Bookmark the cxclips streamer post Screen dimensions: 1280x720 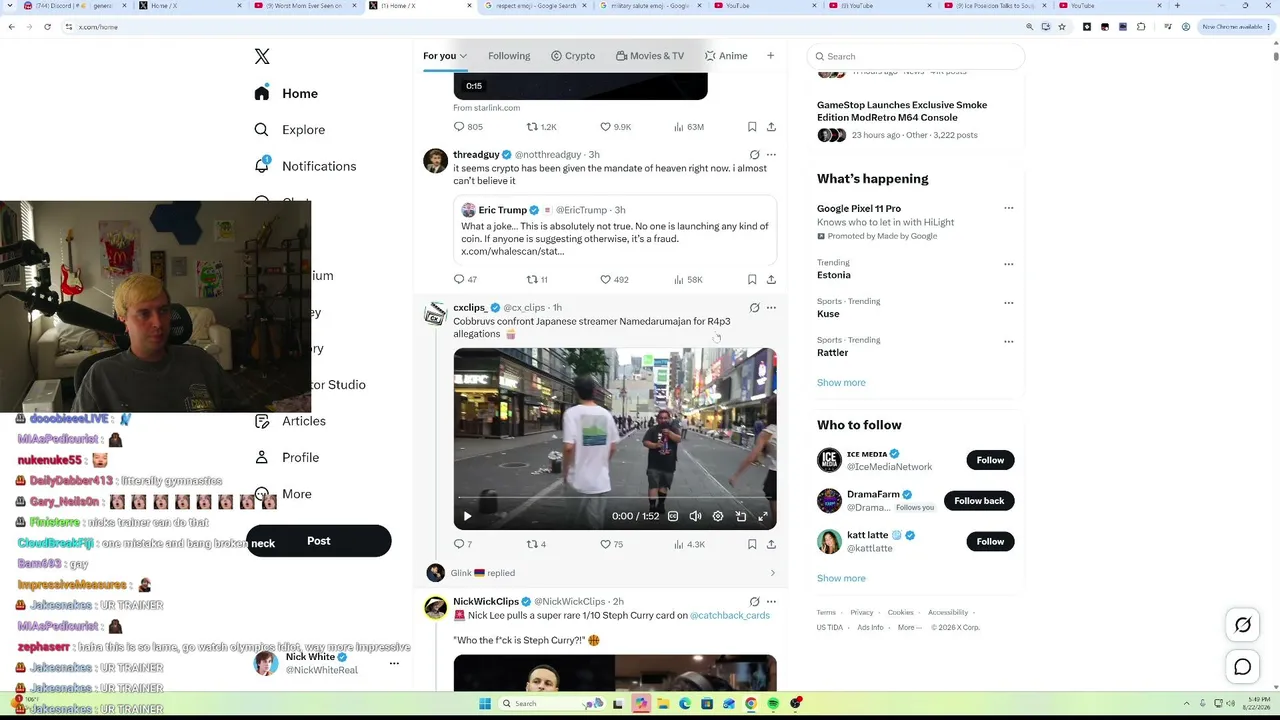pyautogui.click(x=752, y=544)
